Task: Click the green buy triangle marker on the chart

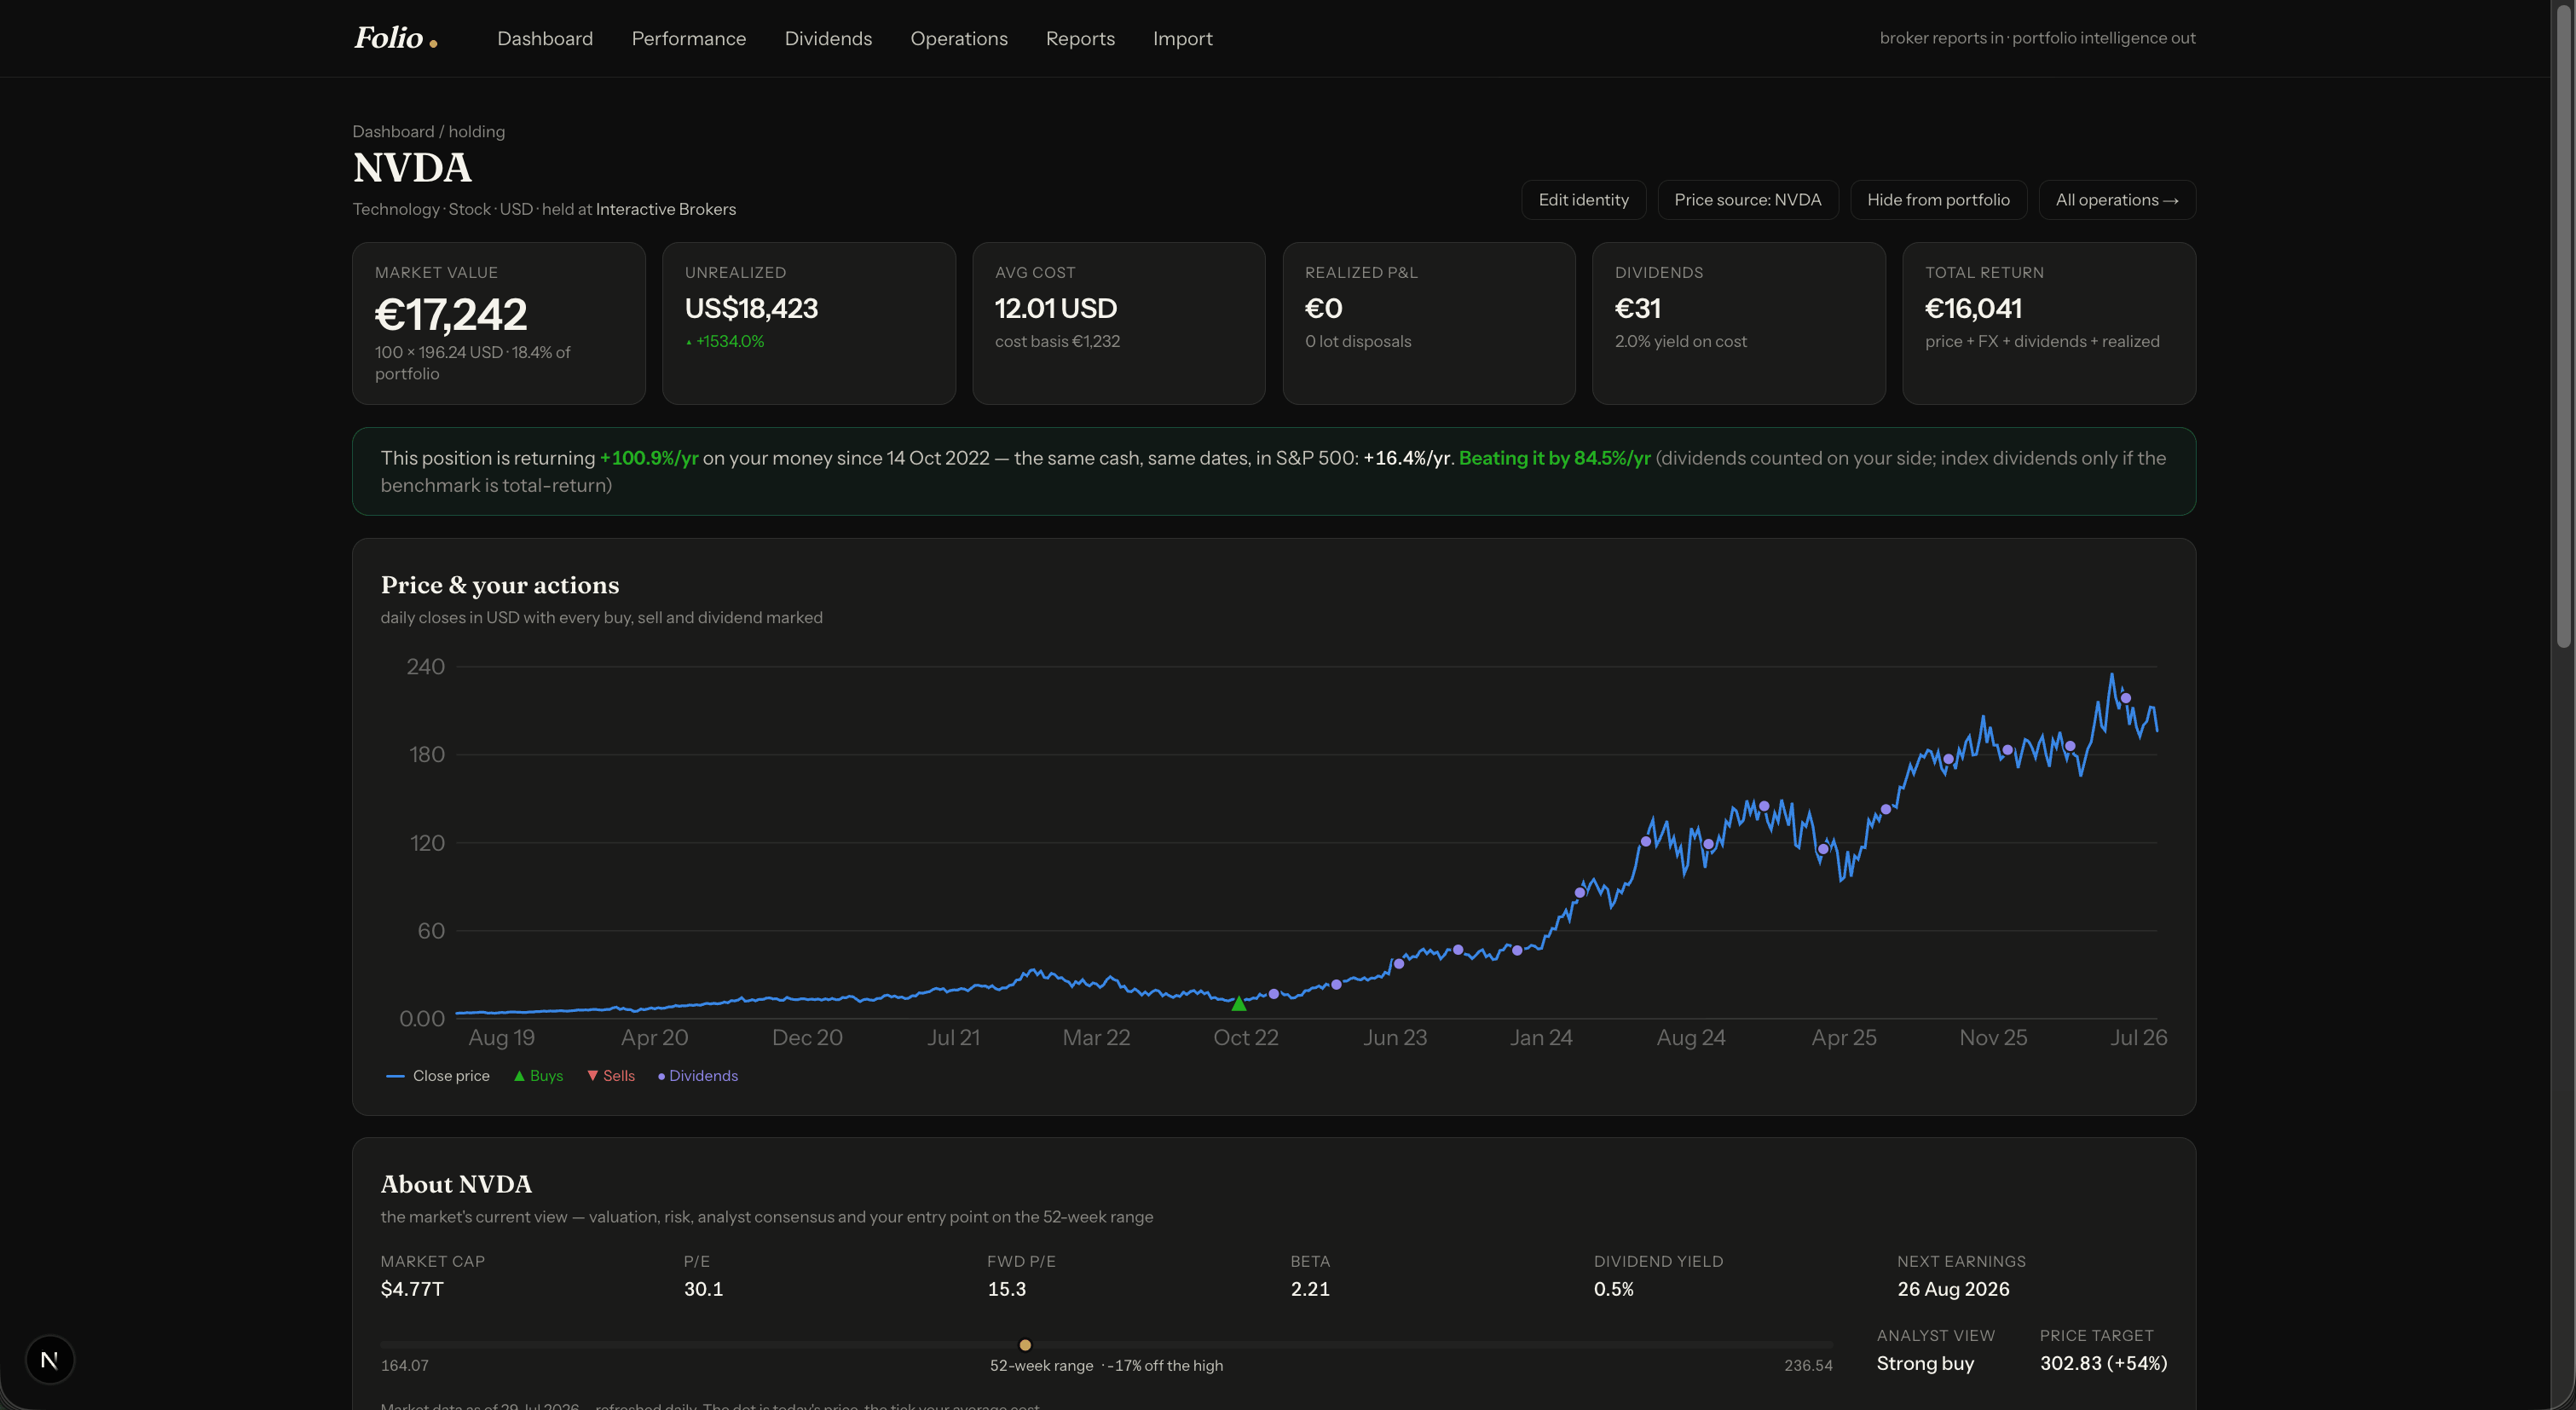Action: (1238, 1003)
